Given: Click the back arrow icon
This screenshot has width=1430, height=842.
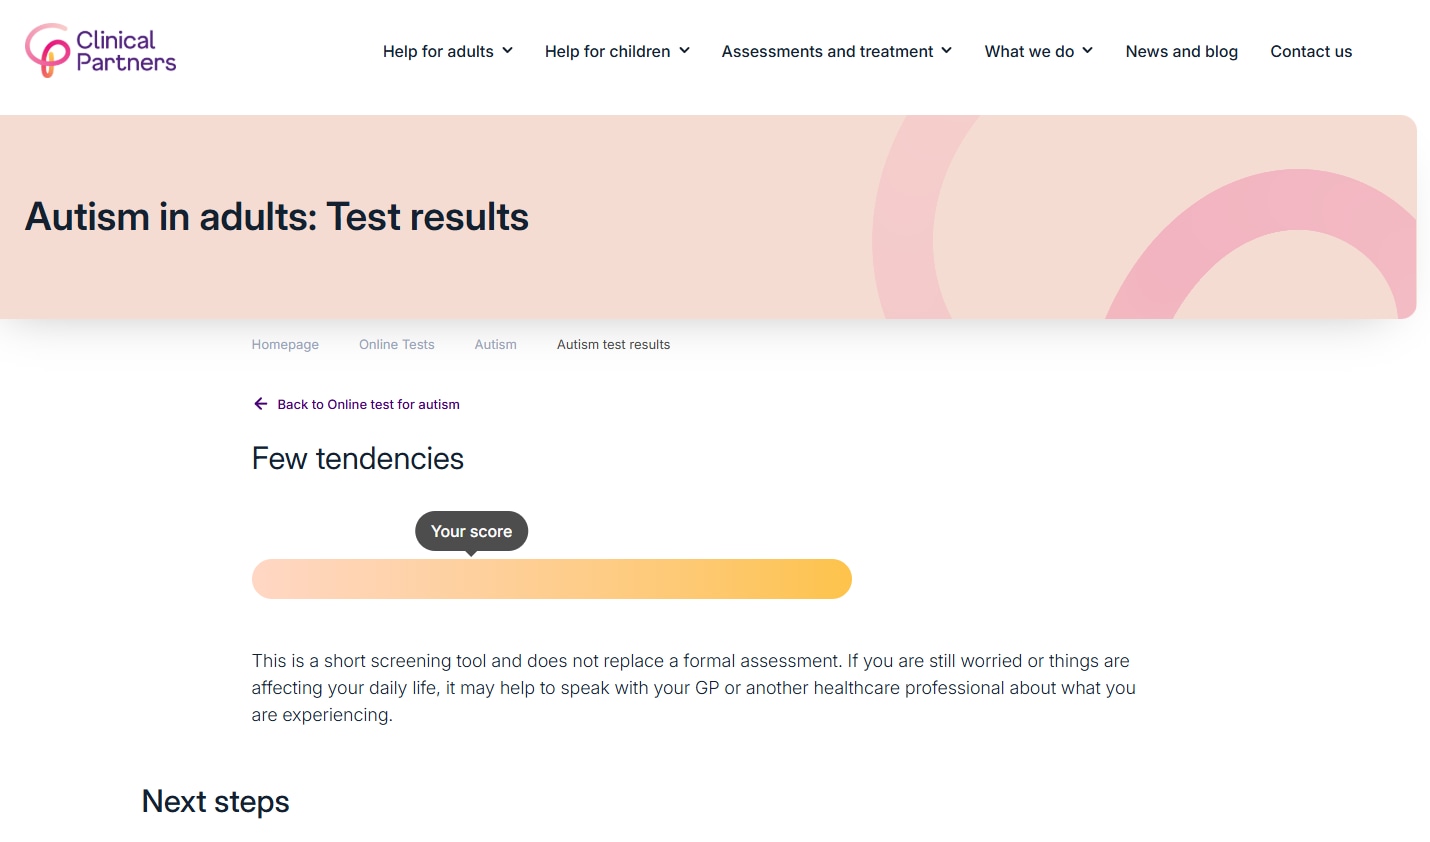Looking at the screenshot, I should coord(261,404).
